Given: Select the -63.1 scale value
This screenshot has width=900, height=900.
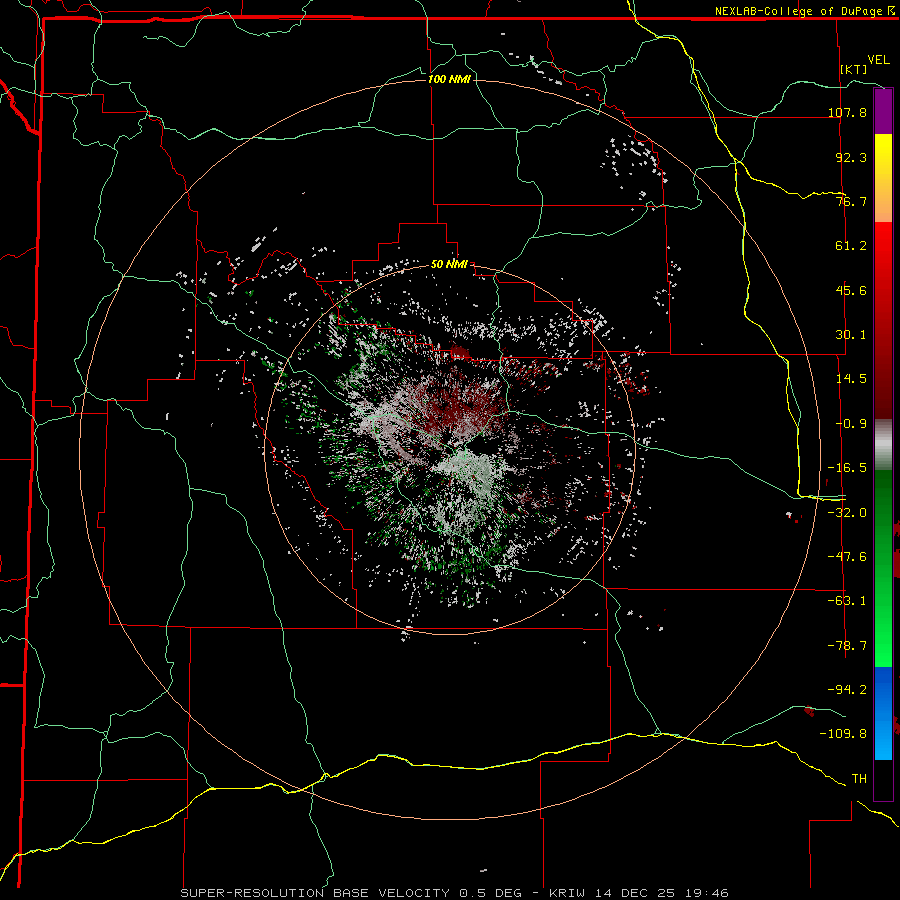Looking at the screenshot, I should coord(847,601).
